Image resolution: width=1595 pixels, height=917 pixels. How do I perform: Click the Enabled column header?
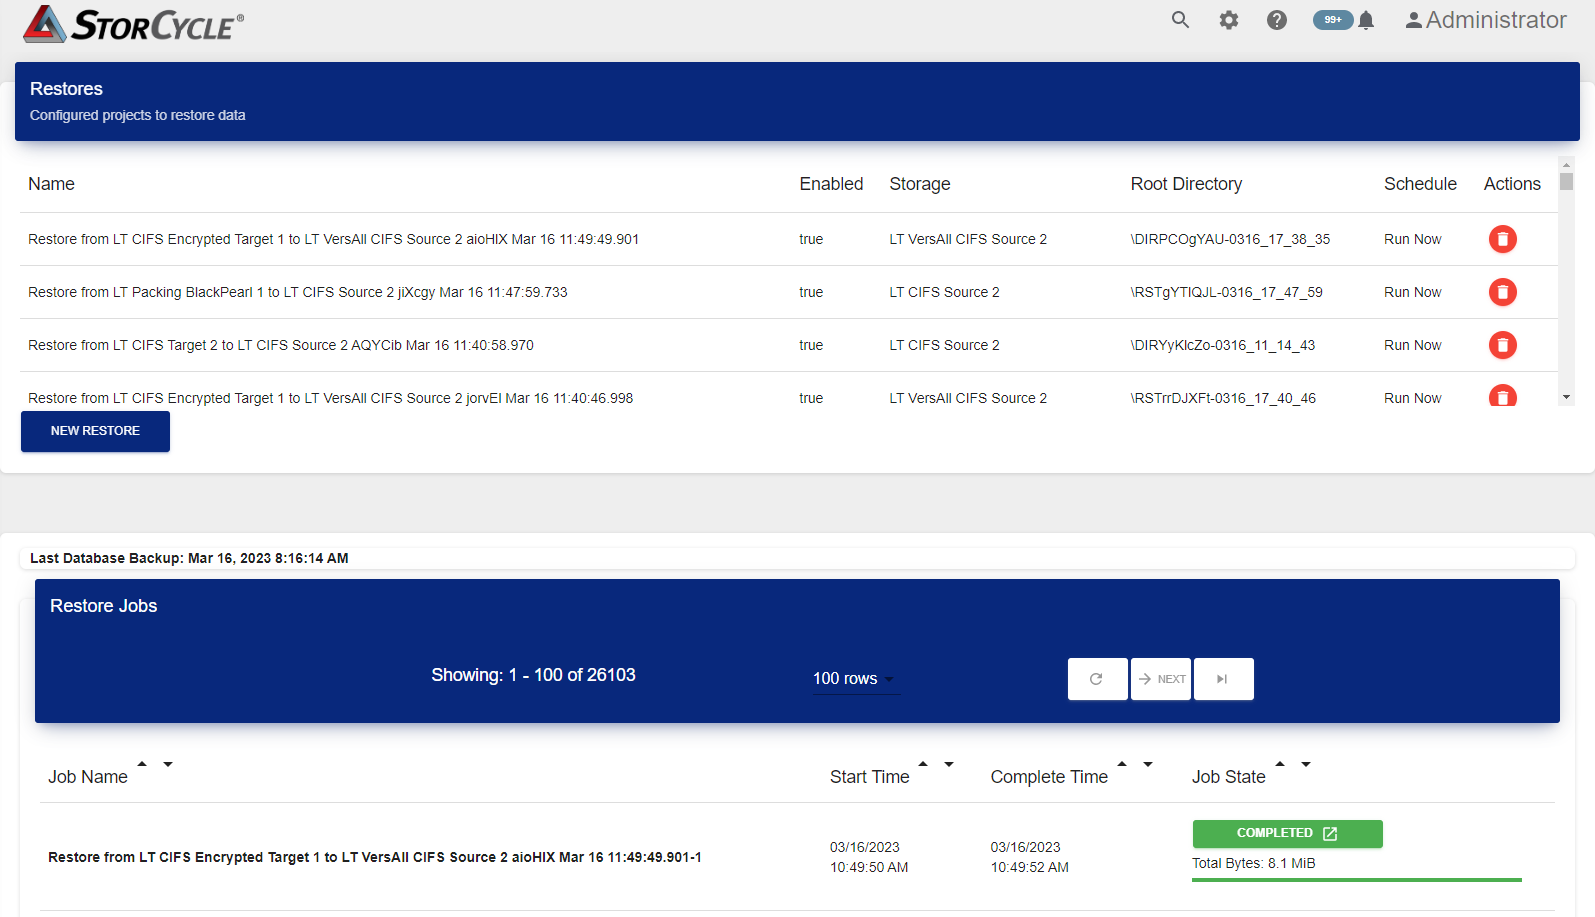click(831, 184)
